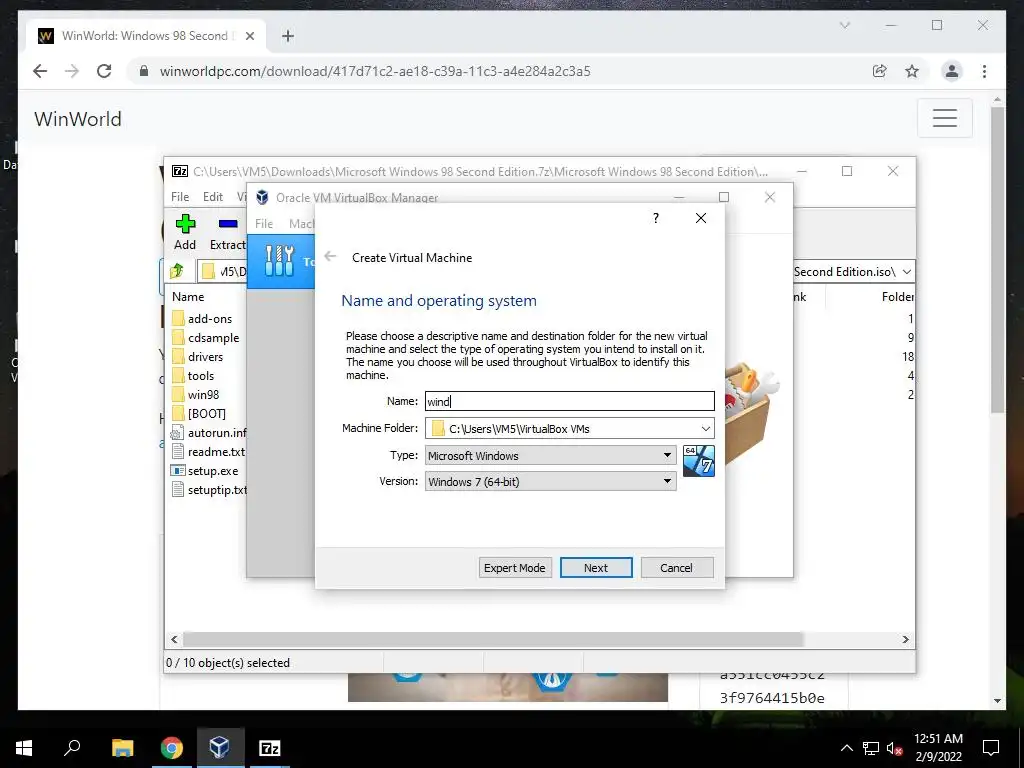Bookmark this page with the star icon
Image resolution: width=1024 pixels, height=768 pixels.
pos(912,71)
